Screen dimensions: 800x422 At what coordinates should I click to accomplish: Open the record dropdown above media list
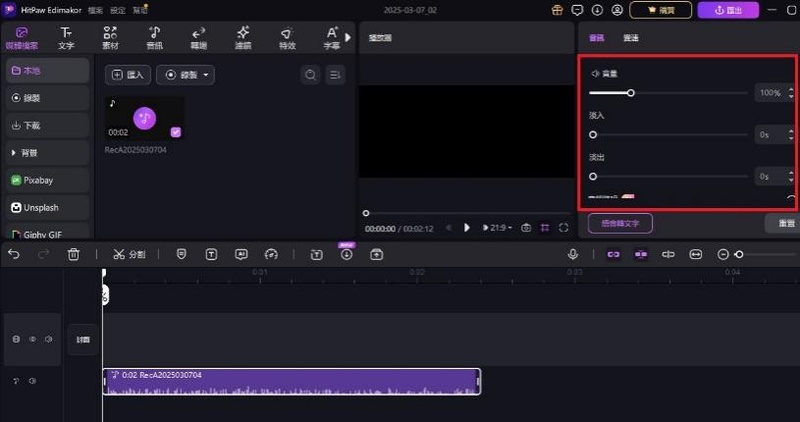click(x=185, y=75)
